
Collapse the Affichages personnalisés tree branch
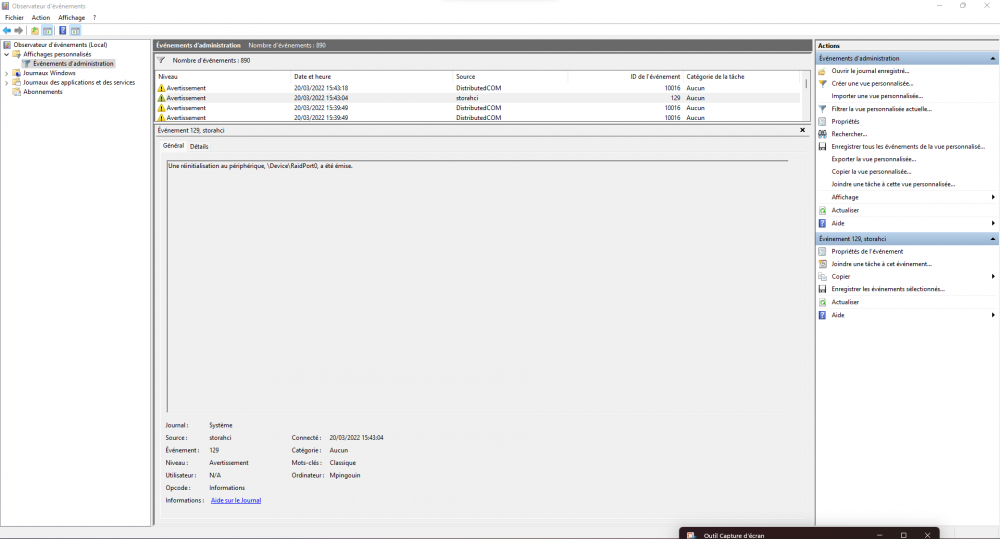click(x=7, y=54)
